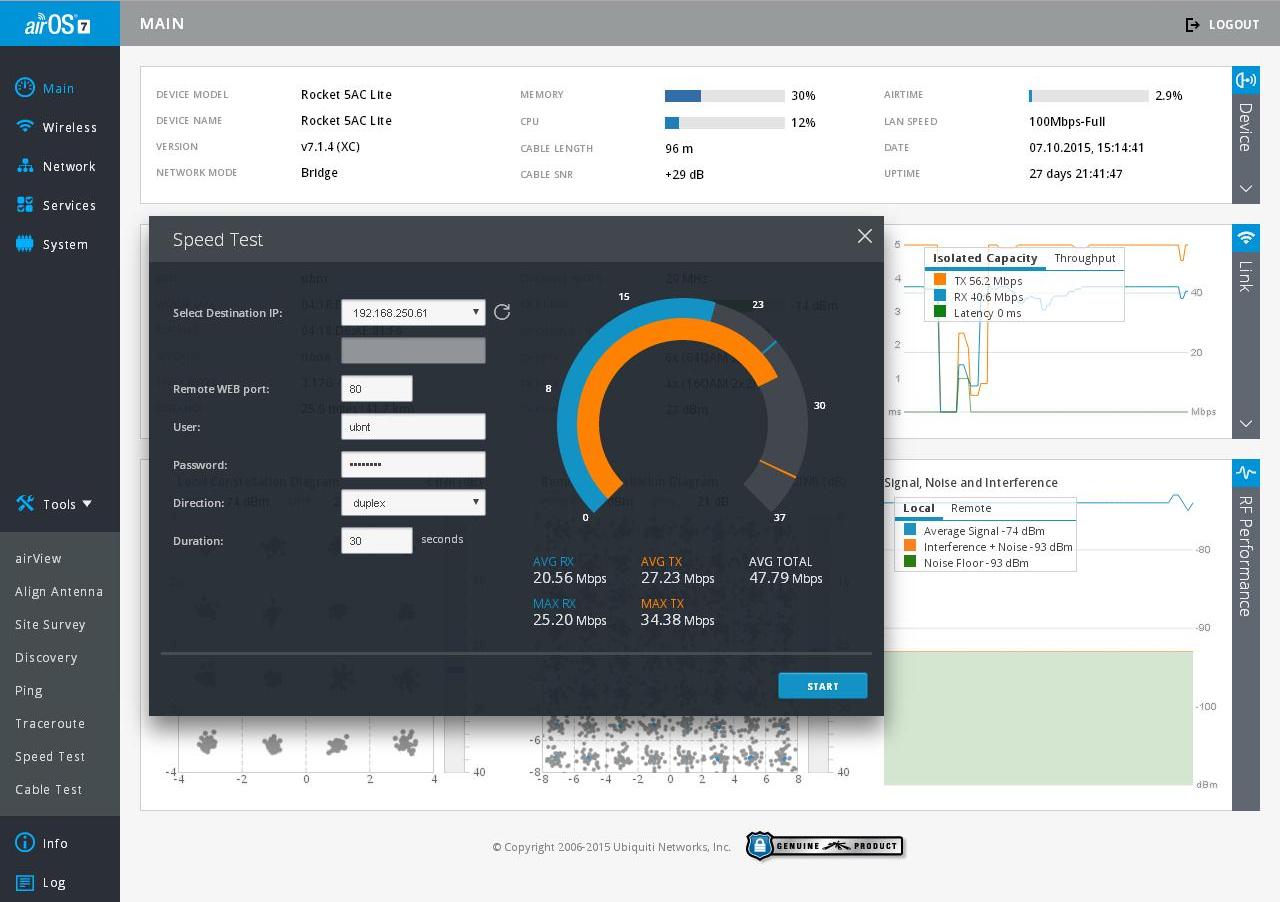
Task: Click the orange Interference + Noise swatch
Action: [910, 546]
